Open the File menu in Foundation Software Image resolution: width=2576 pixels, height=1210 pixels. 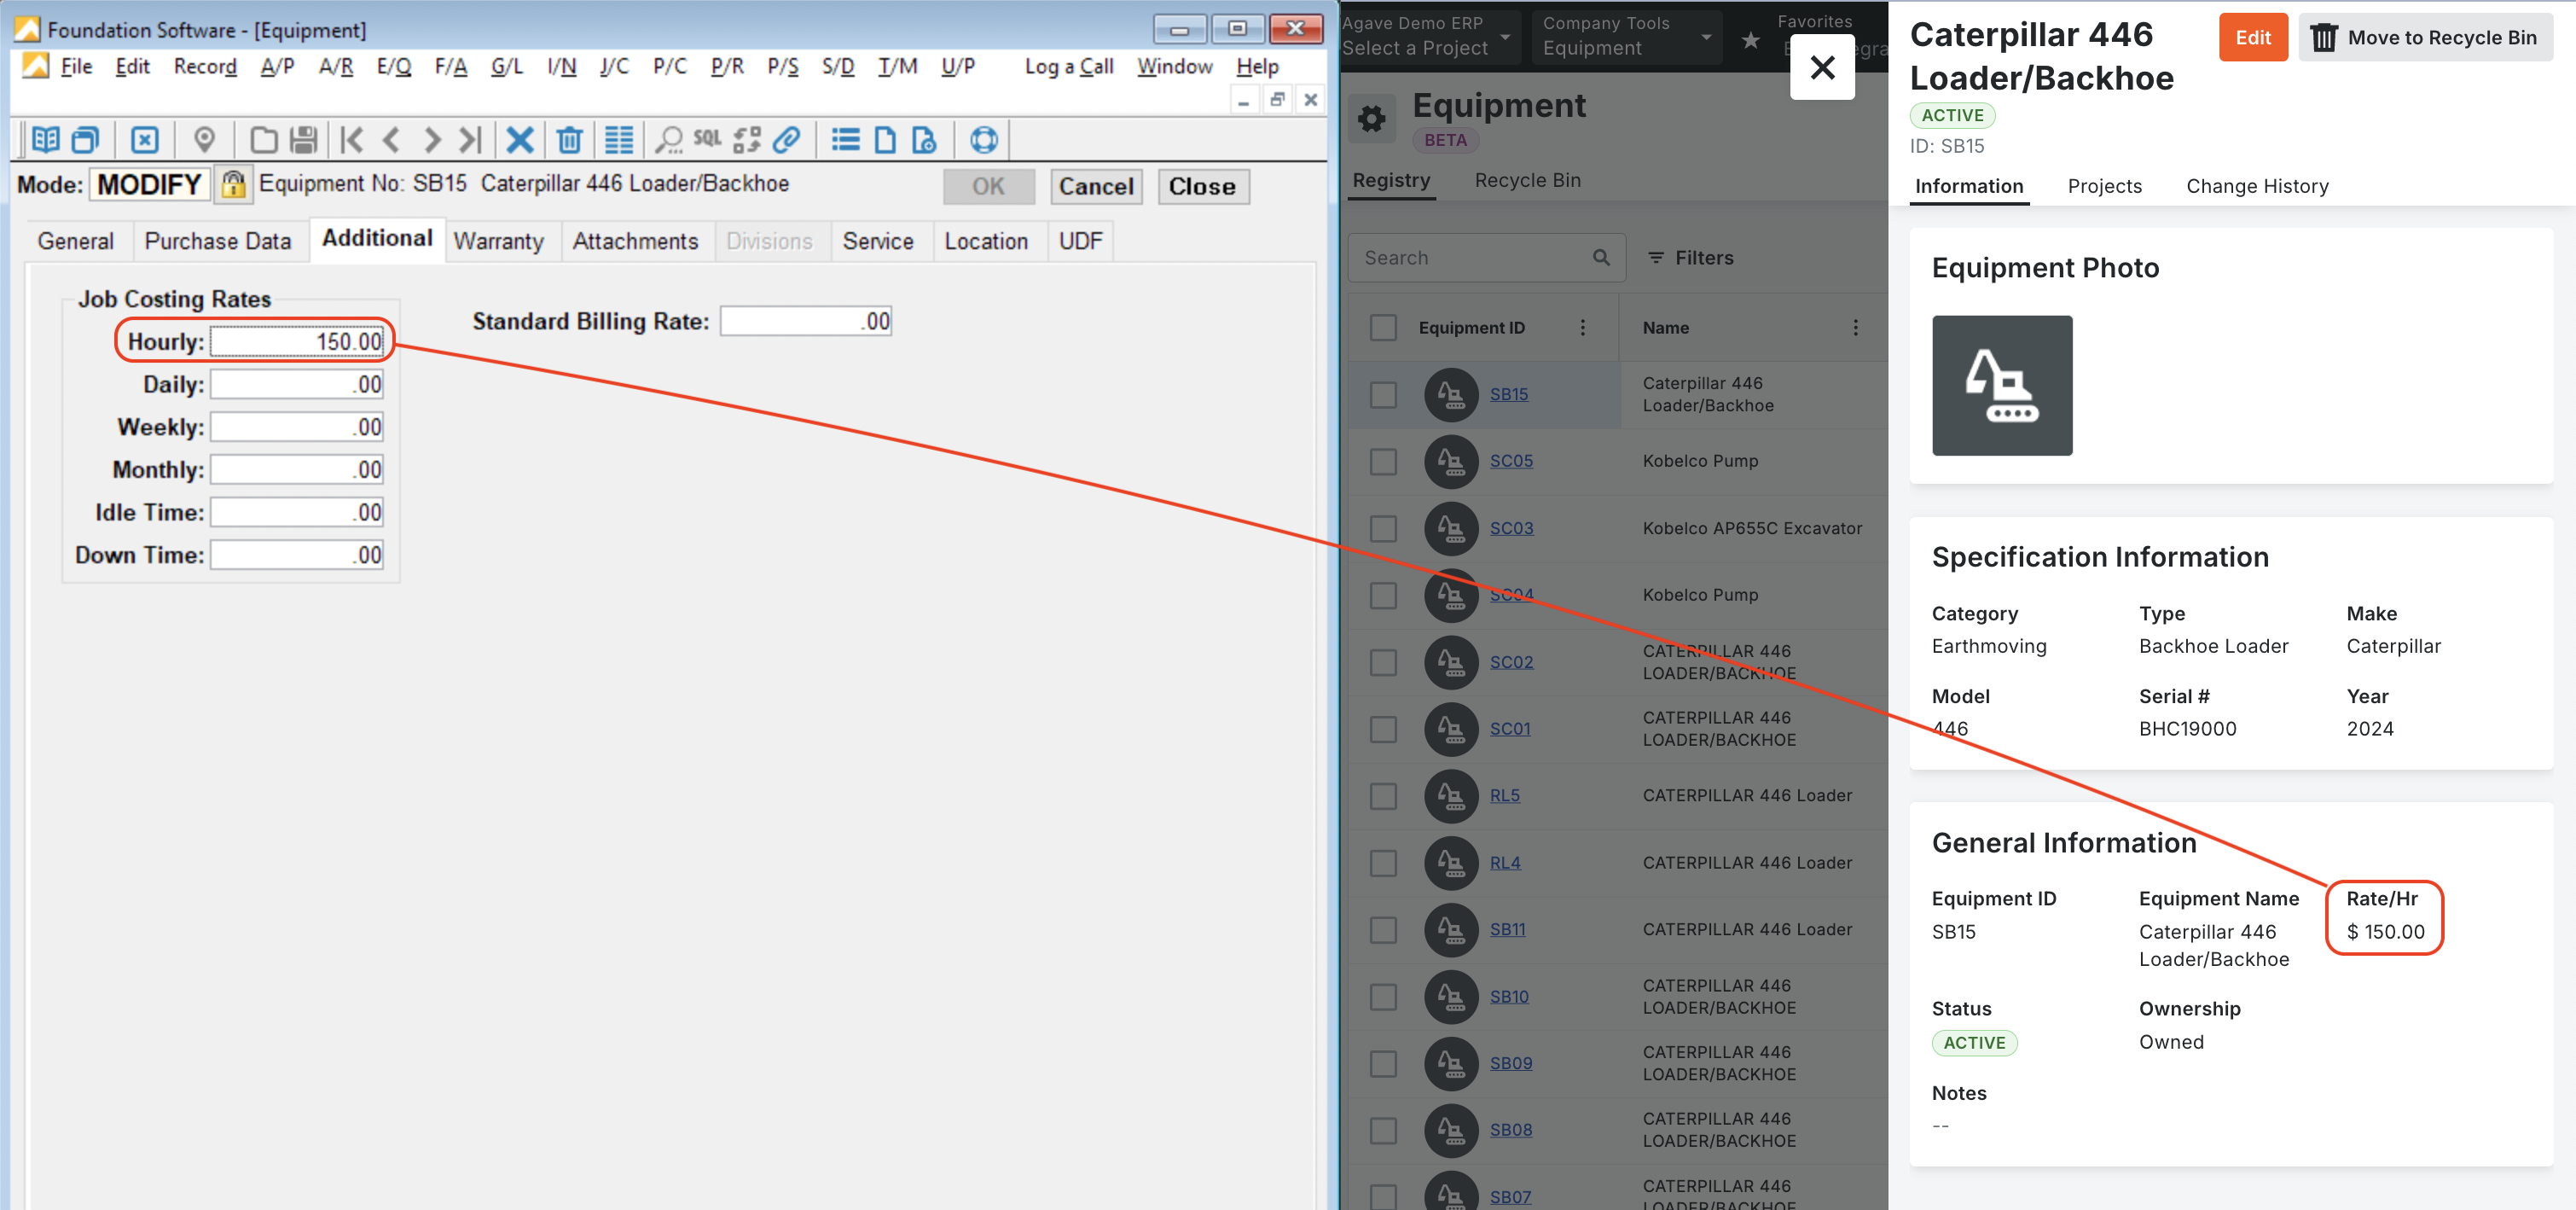tap(76, 66)
